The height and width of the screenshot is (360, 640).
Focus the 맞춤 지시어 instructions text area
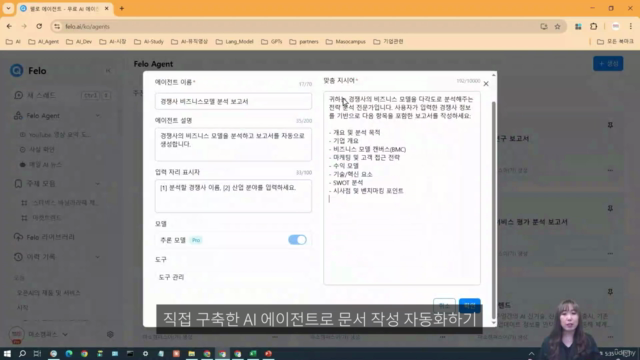pos(402,188)
